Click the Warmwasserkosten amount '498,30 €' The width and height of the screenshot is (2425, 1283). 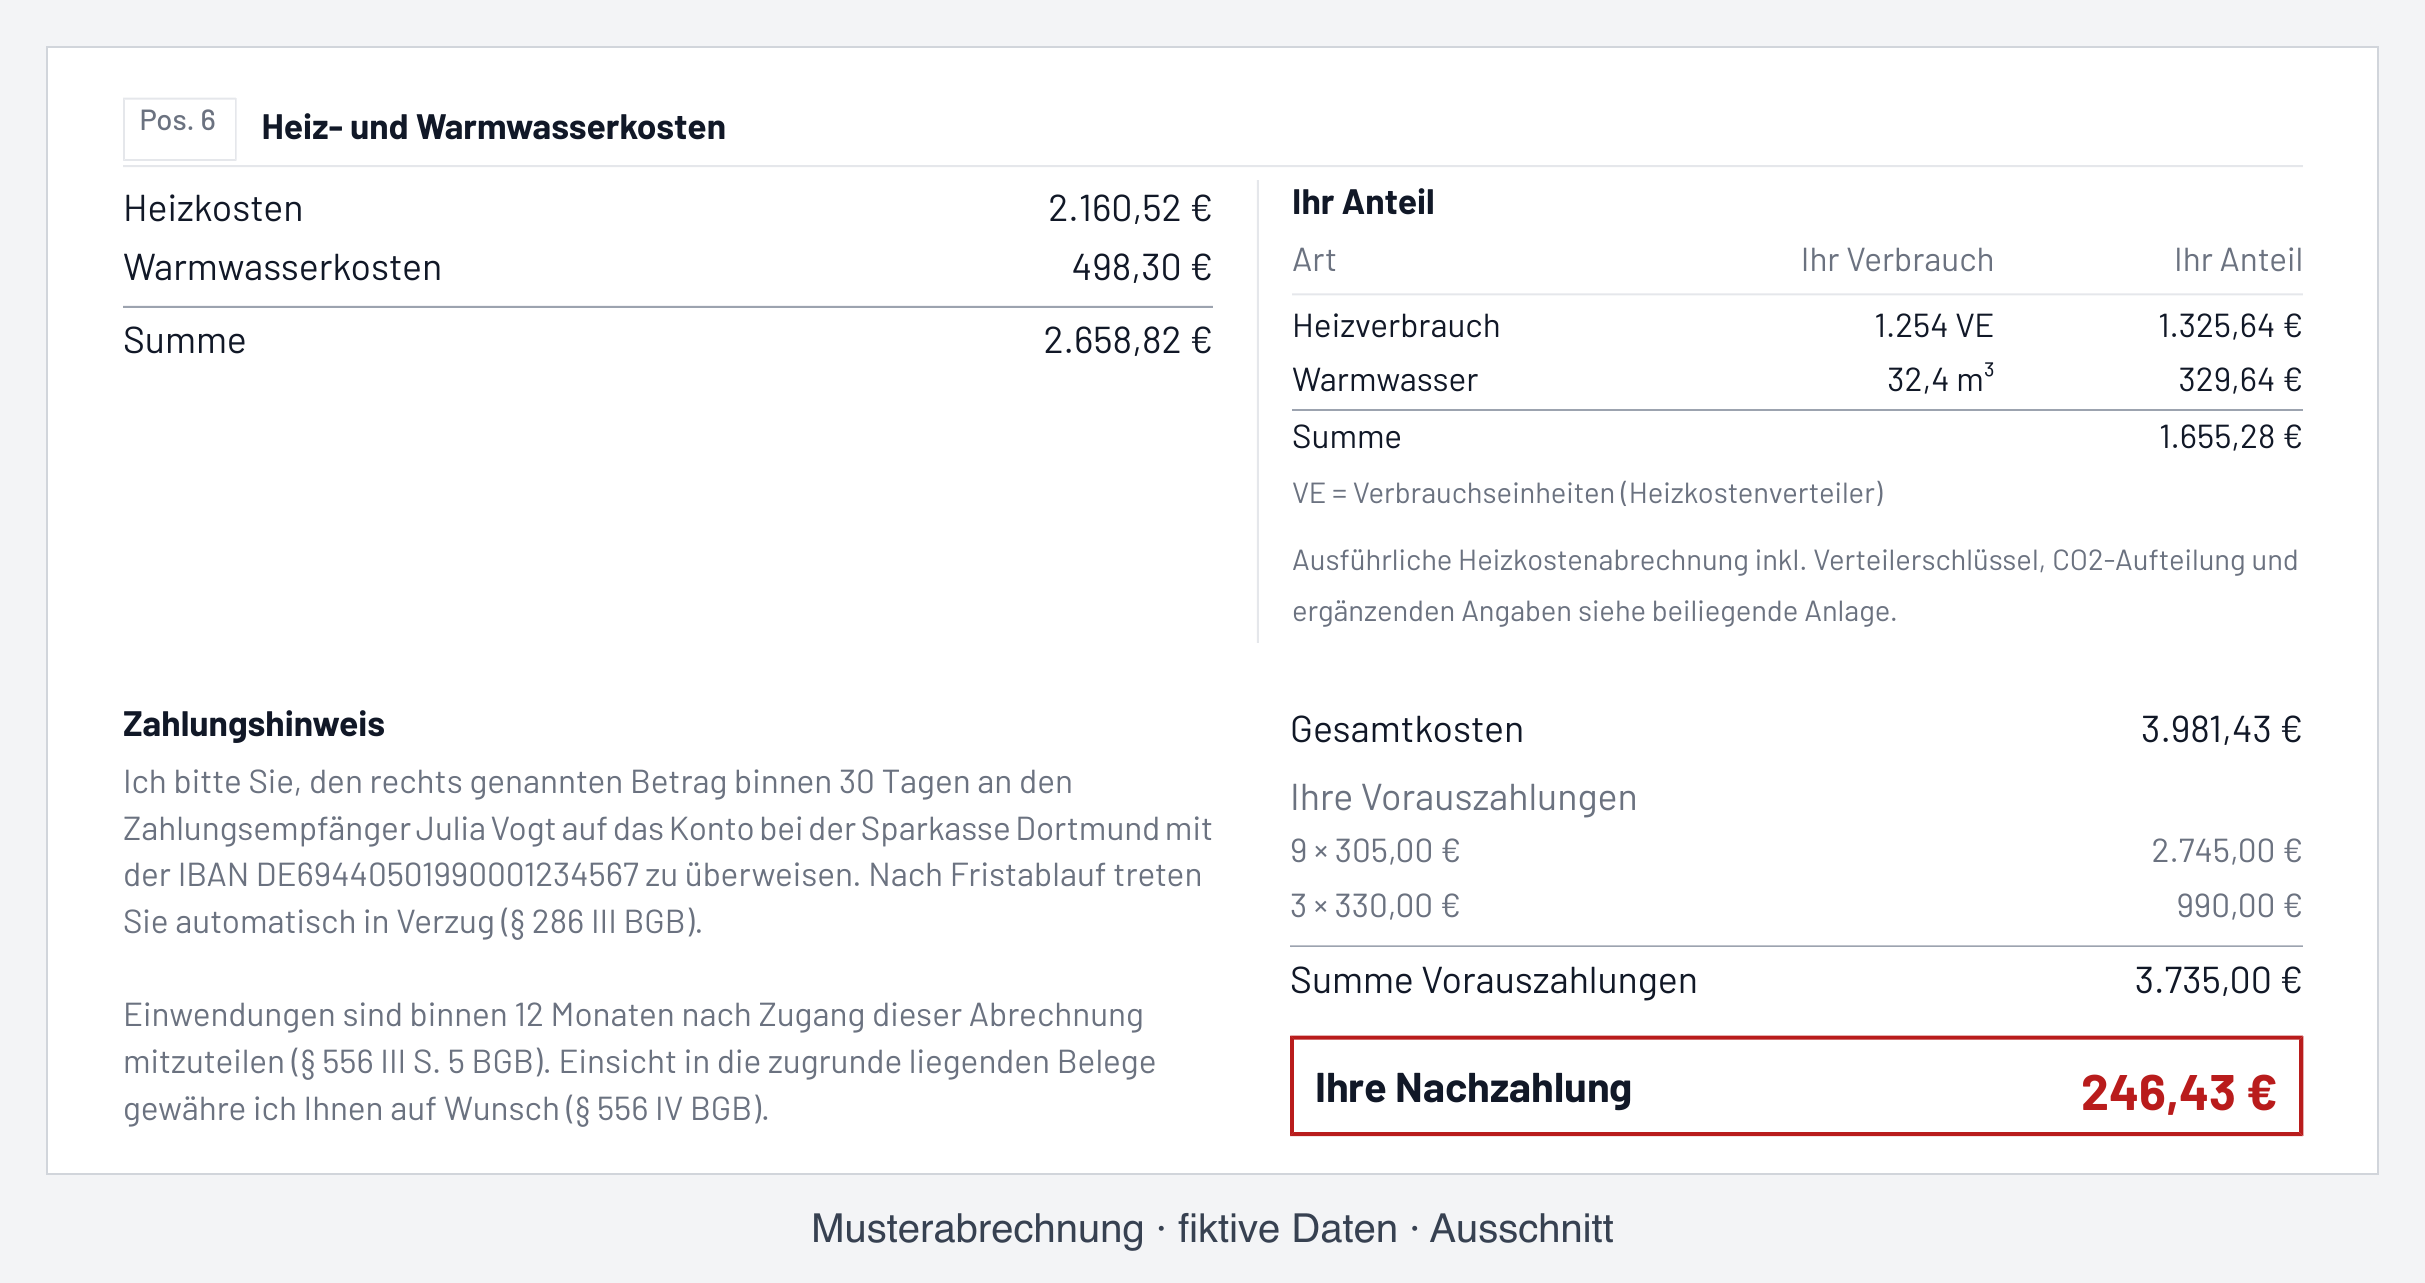point(1141,268)
